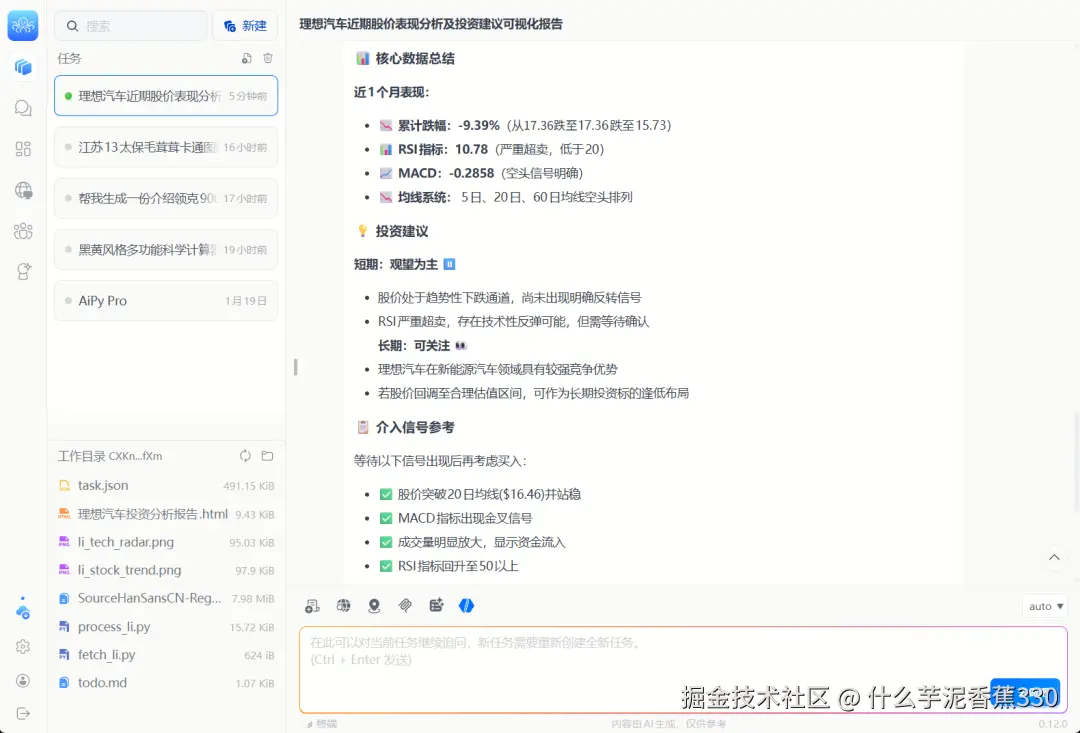Click the trash icon in the task panel header
1080x733 pixels.
[266, 58]
